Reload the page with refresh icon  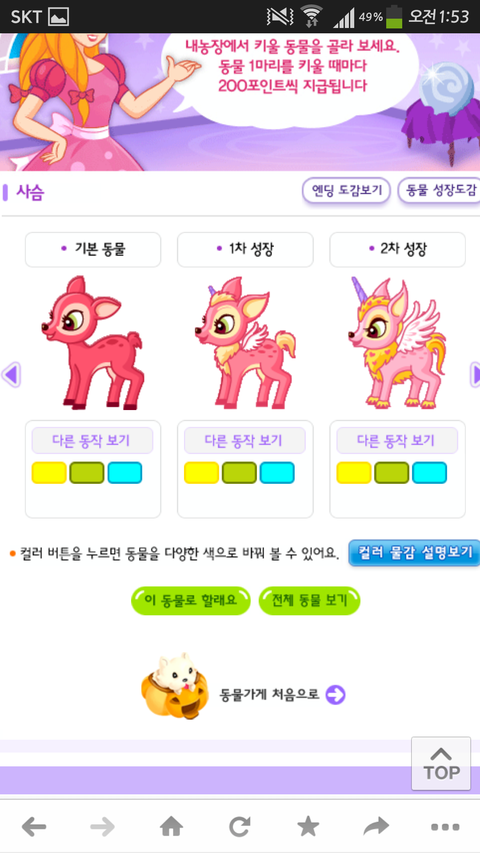point(239,827)
